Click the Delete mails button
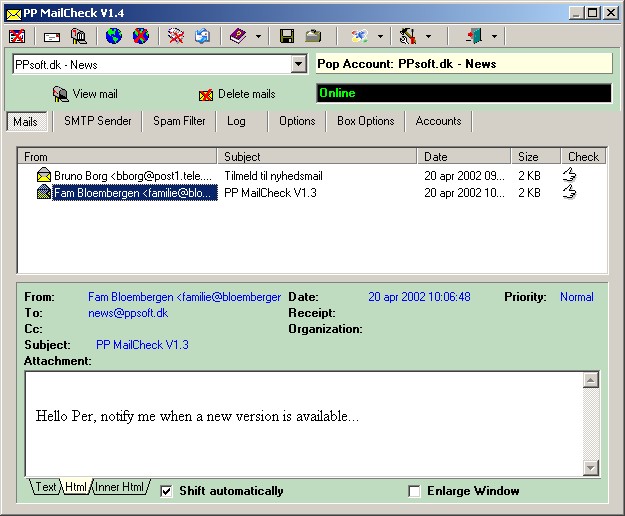This screenshot has width=625, height=516. (237, 94)
